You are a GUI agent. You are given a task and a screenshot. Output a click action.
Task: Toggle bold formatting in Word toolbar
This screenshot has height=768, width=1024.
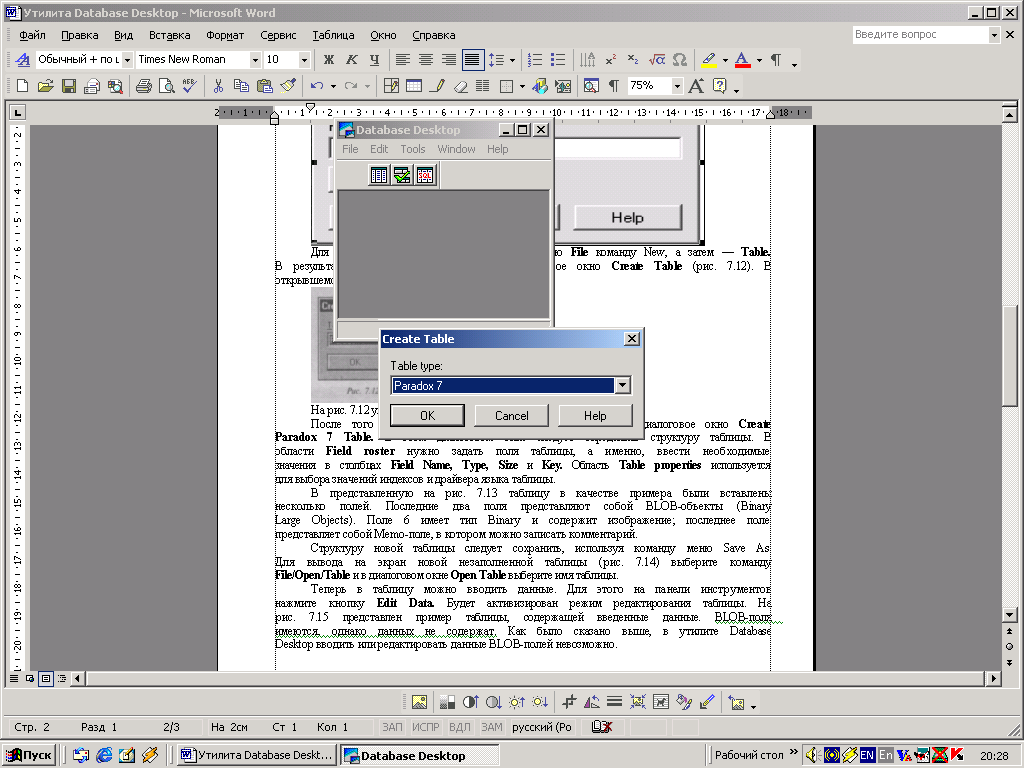(x=328, y=59)
